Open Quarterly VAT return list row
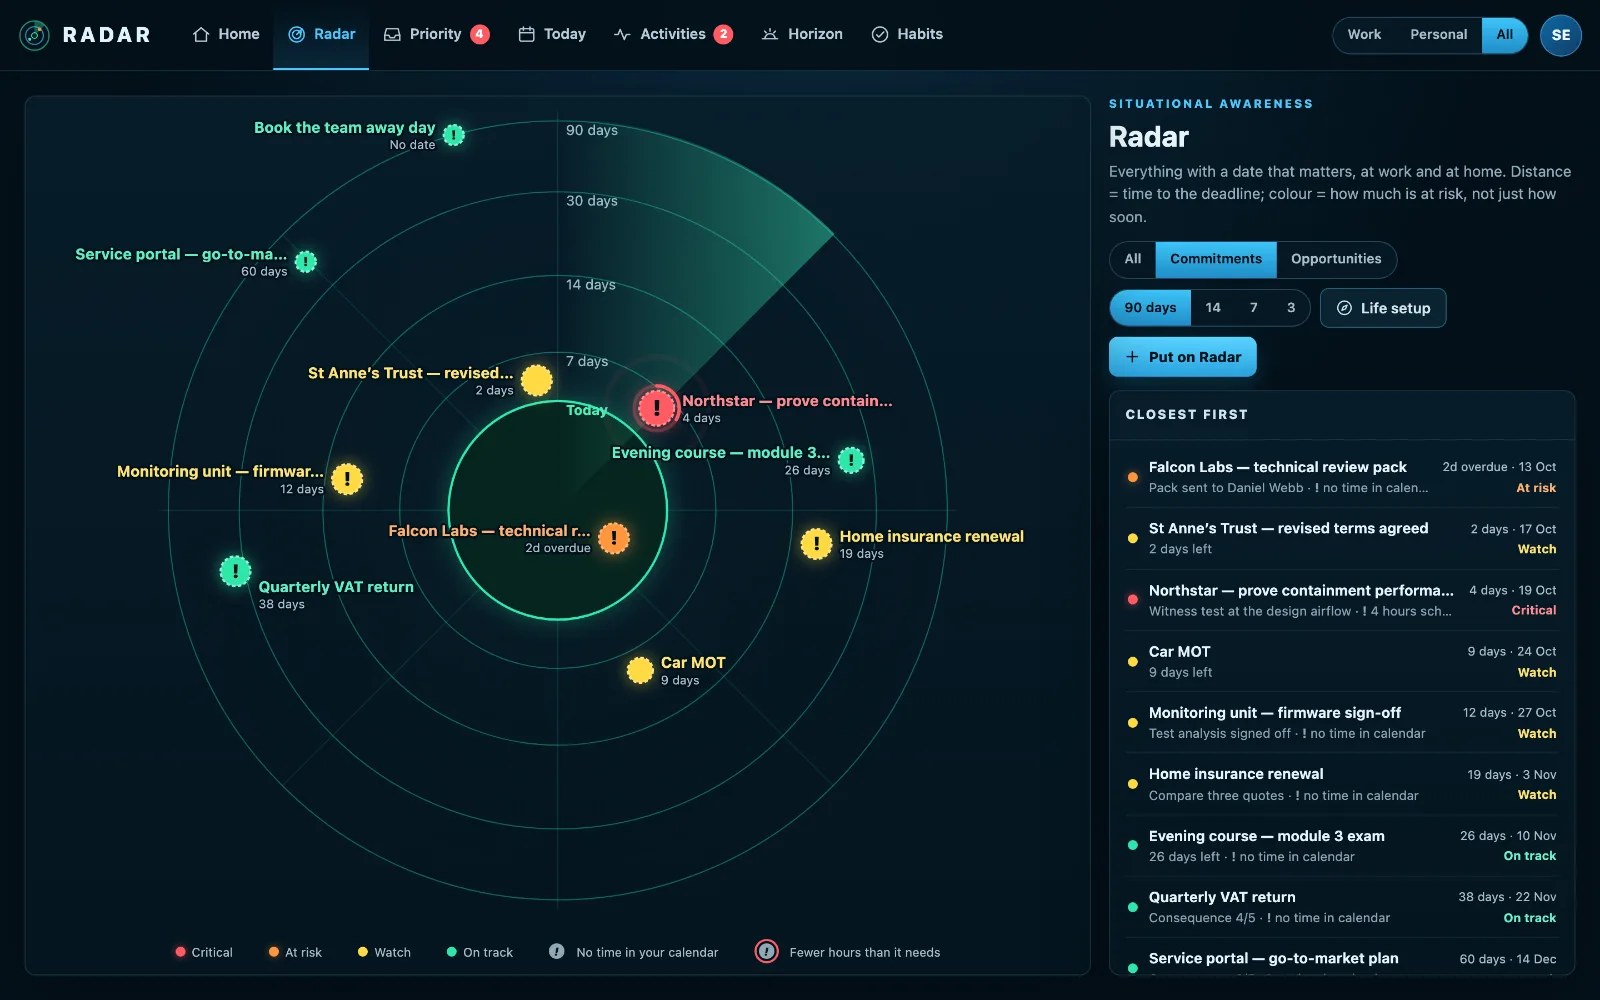The width and height of the screenshot is (1600, 1000). click(x=1342, y=907)
